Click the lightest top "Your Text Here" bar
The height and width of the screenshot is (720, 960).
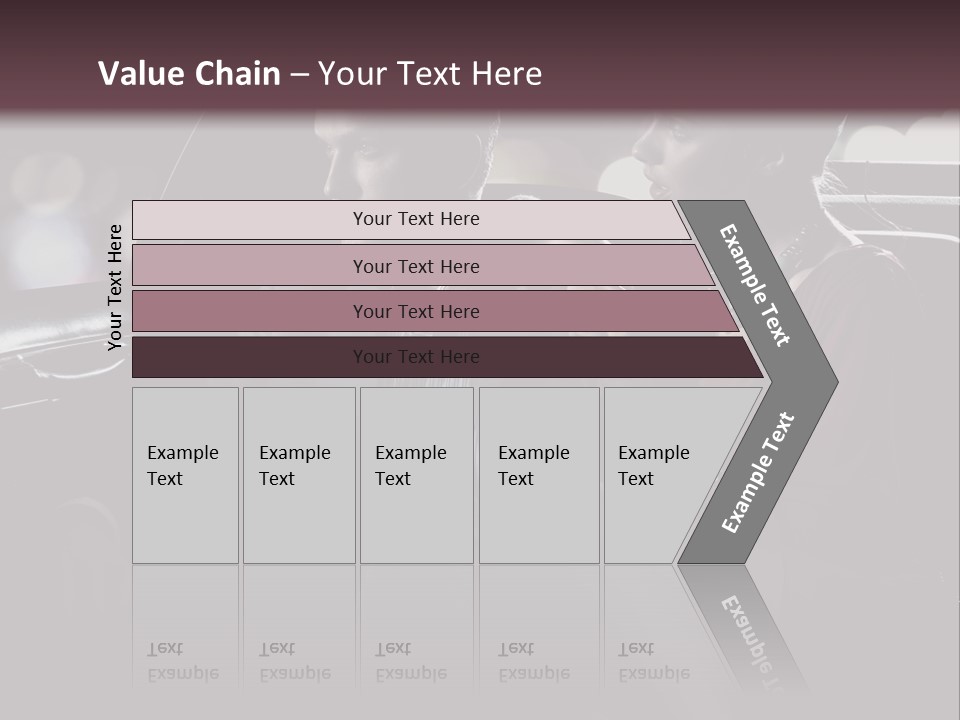pyautogui.click(x=416, y=219)
